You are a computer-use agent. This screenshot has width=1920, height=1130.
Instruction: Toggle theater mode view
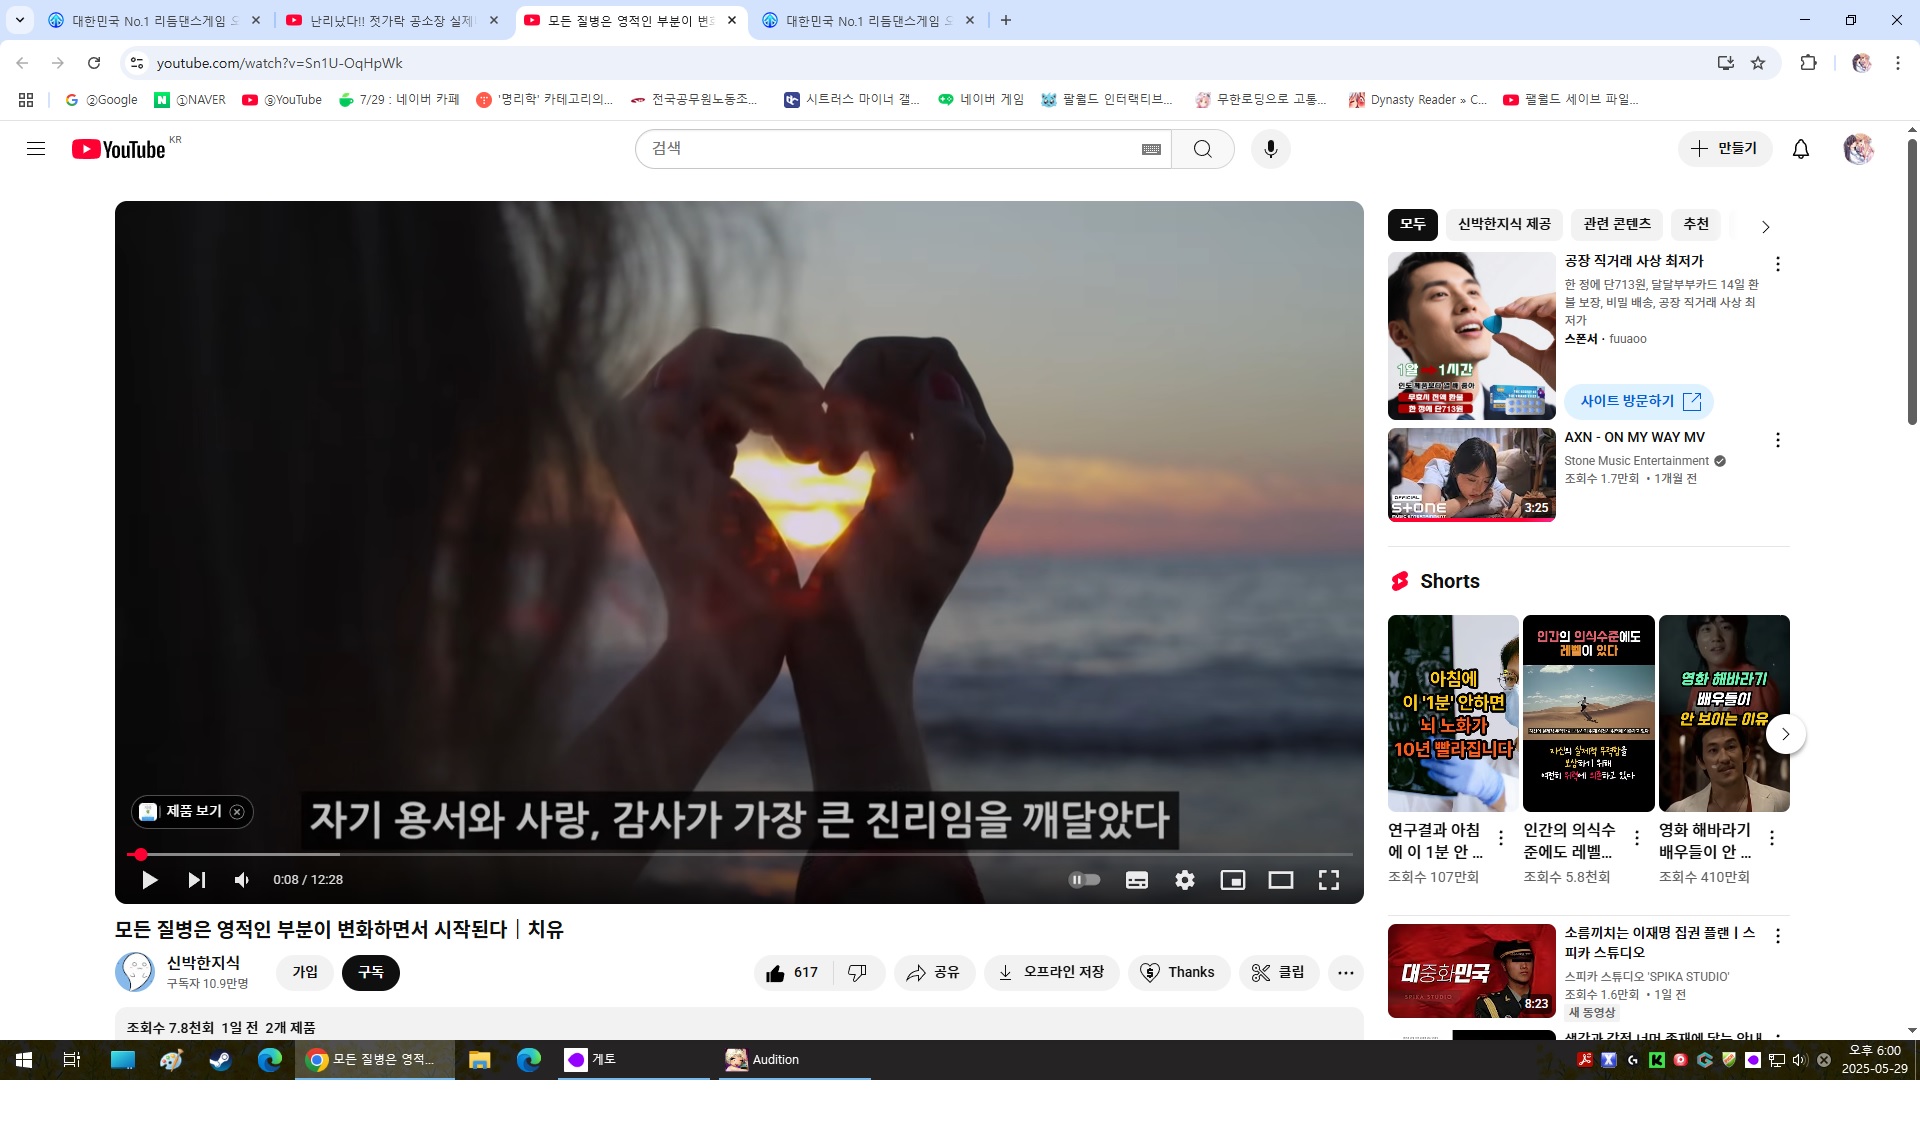click(x=1280, y=880)
